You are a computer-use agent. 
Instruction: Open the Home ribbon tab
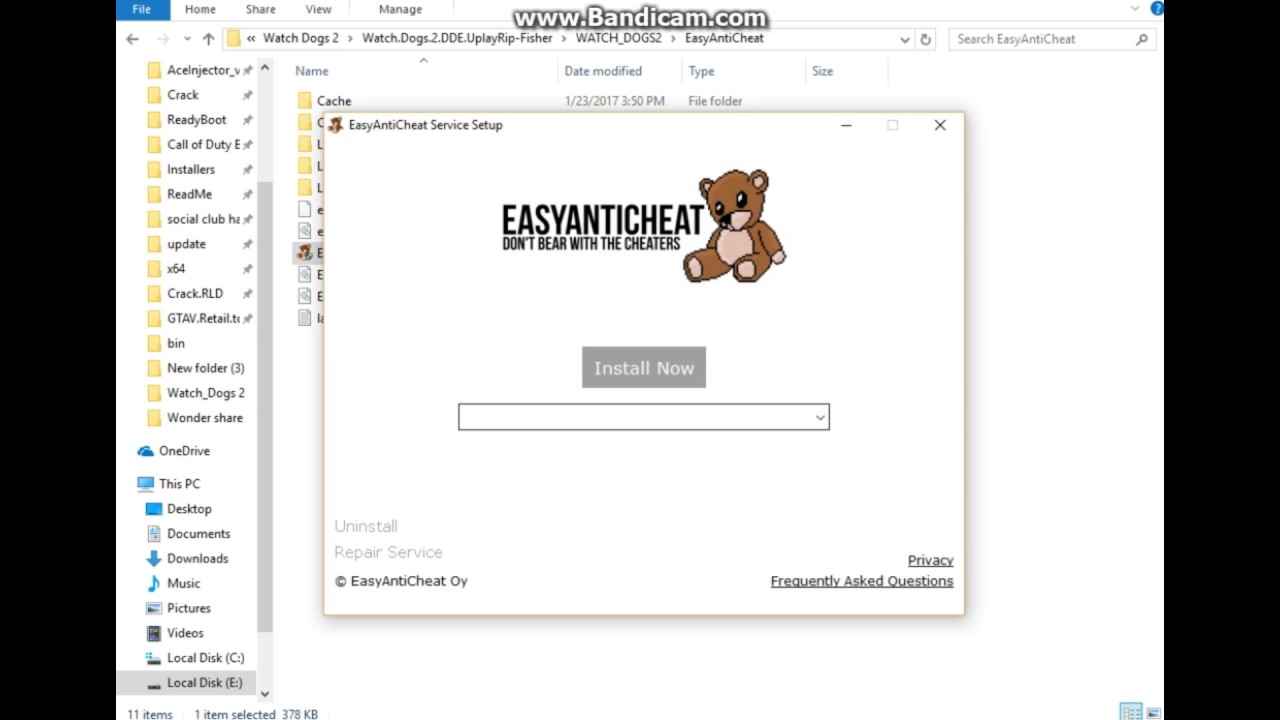click(200, 9)
